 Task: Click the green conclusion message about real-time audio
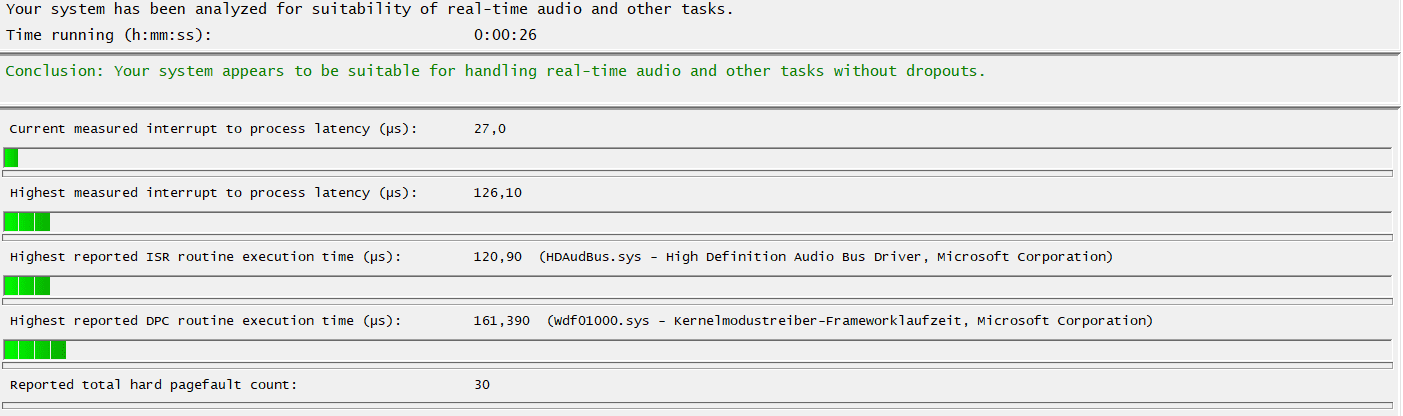(x=495, y=71)
